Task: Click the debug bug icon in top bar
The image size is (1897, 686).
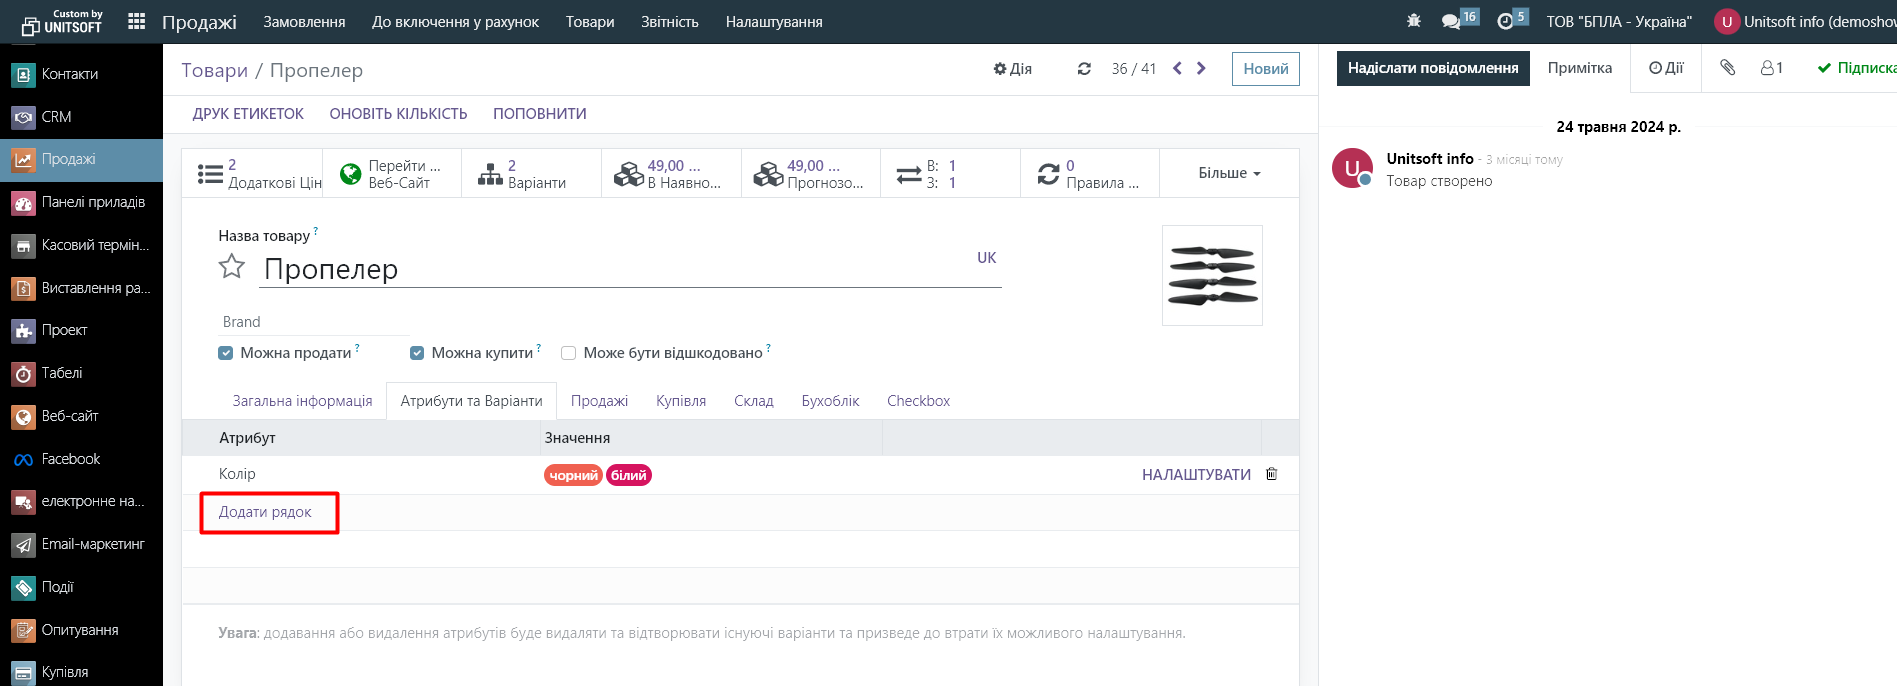Action: pyautogui.click(x=1413, y=21)
